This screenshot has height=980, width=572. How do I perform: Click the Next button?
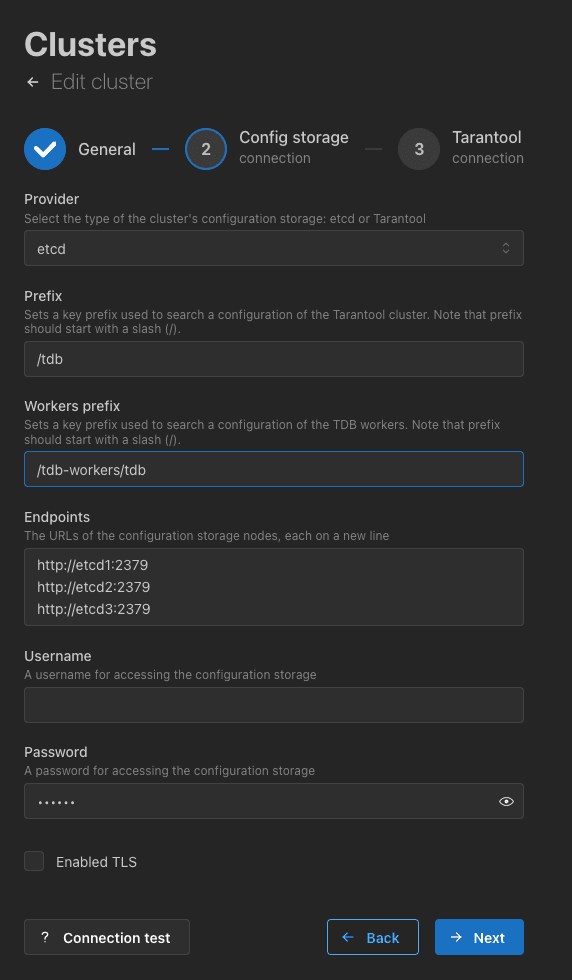(x=479, y=937)
